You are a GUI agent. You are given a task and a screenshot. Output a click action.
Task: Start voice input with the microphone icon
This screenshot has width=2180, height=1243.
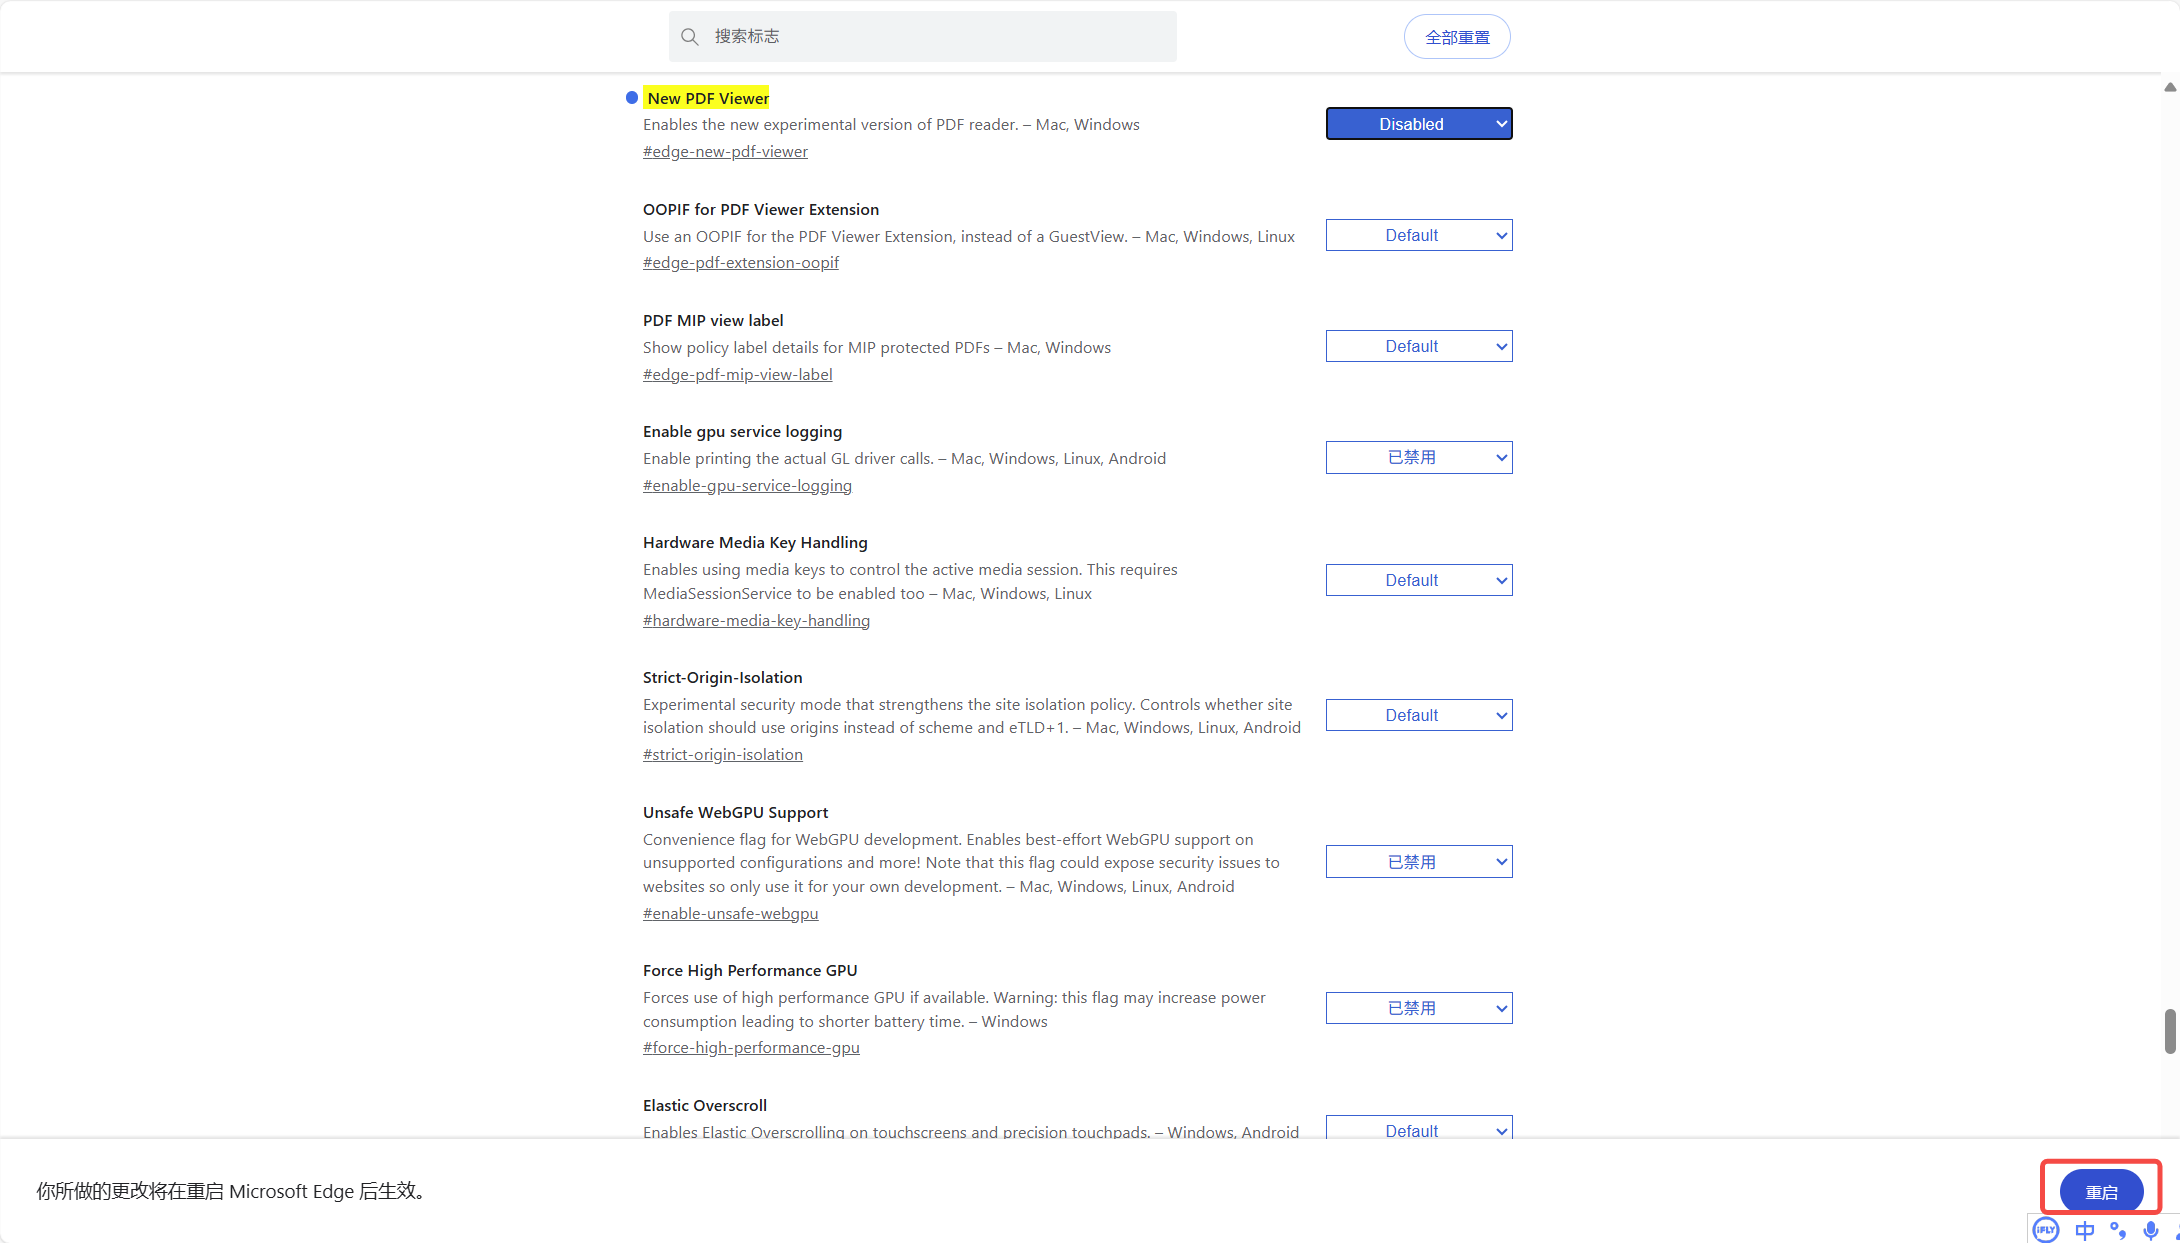(x=2151, y=1230)
